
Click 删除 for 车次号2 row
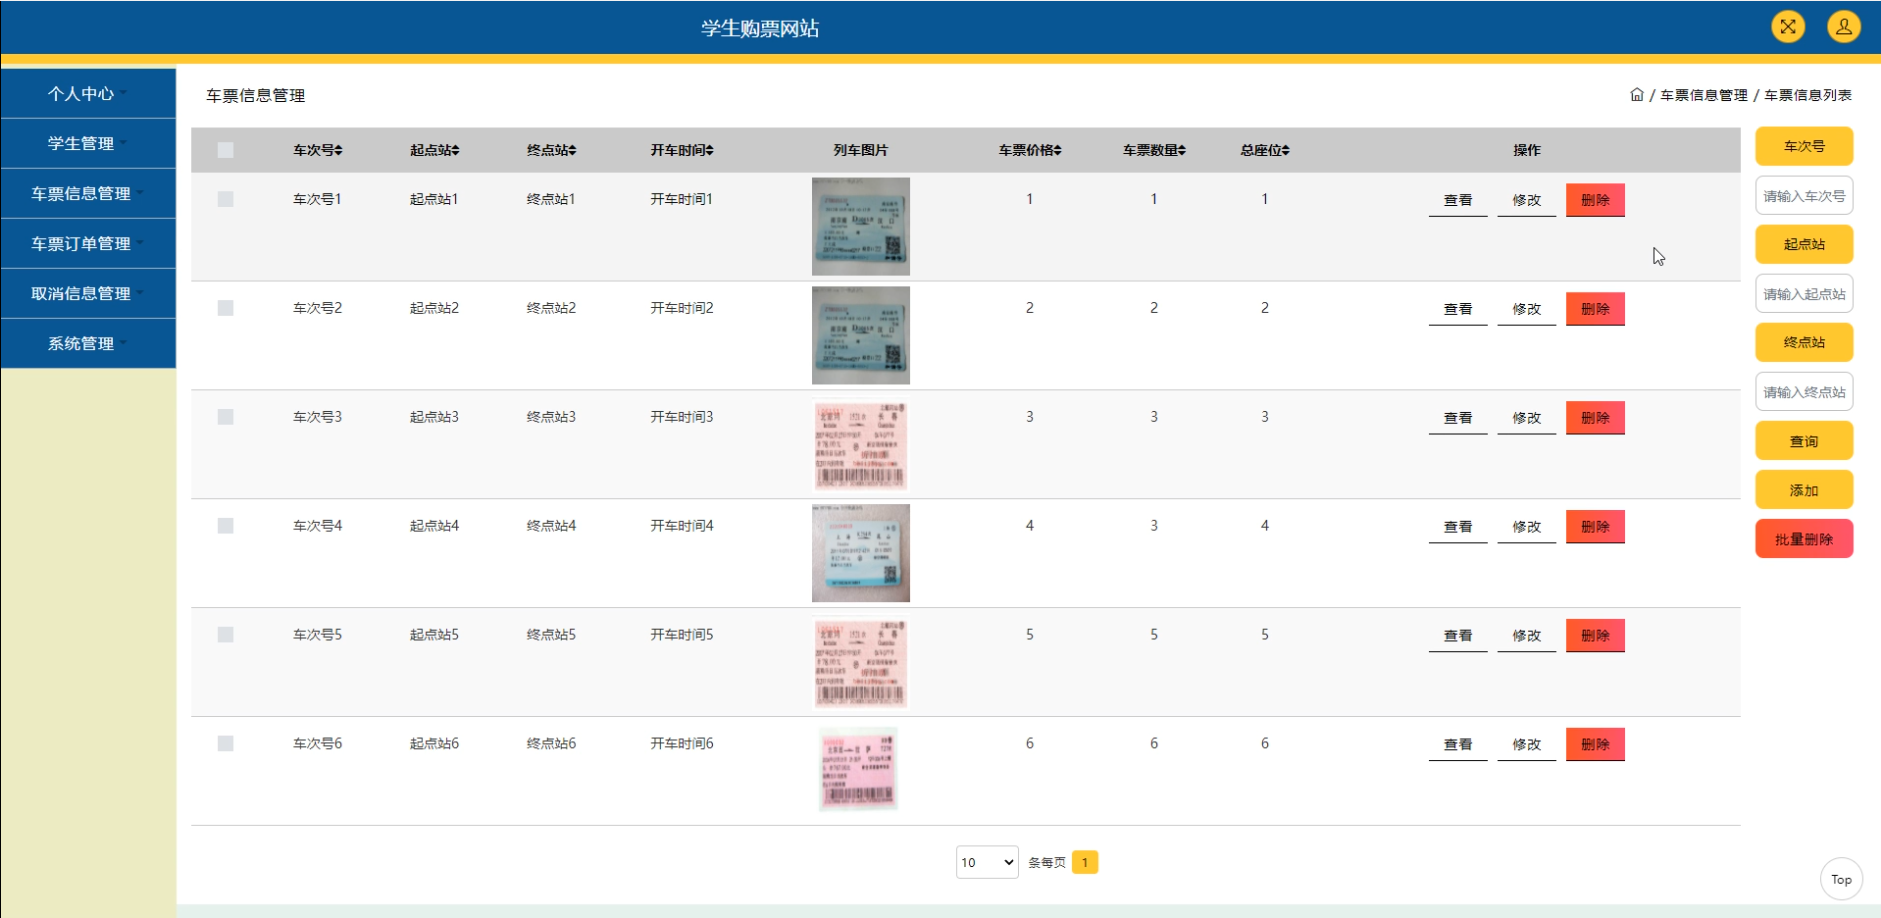pyautogui.click(x=1595, y=309)
